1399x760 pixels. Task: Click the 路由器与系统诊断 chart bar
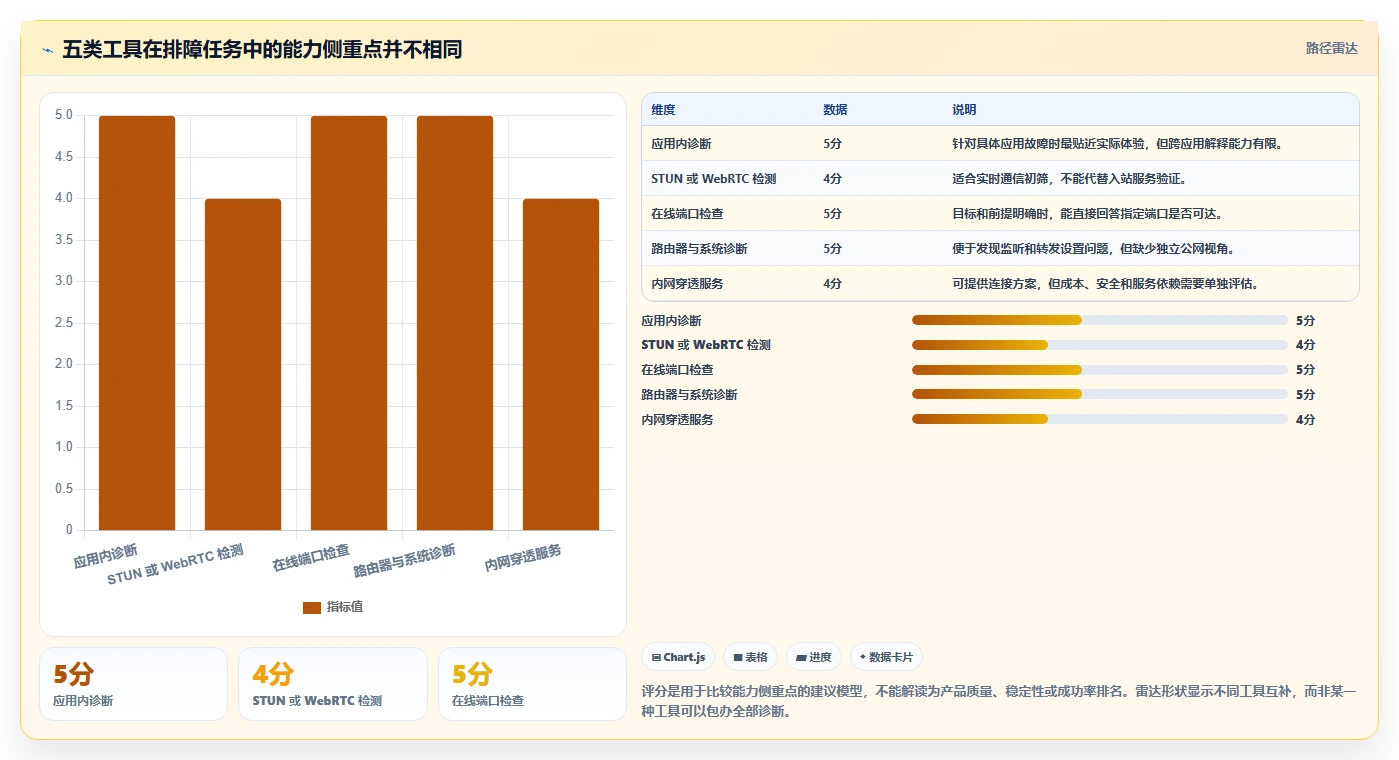(x=455, y=323)
